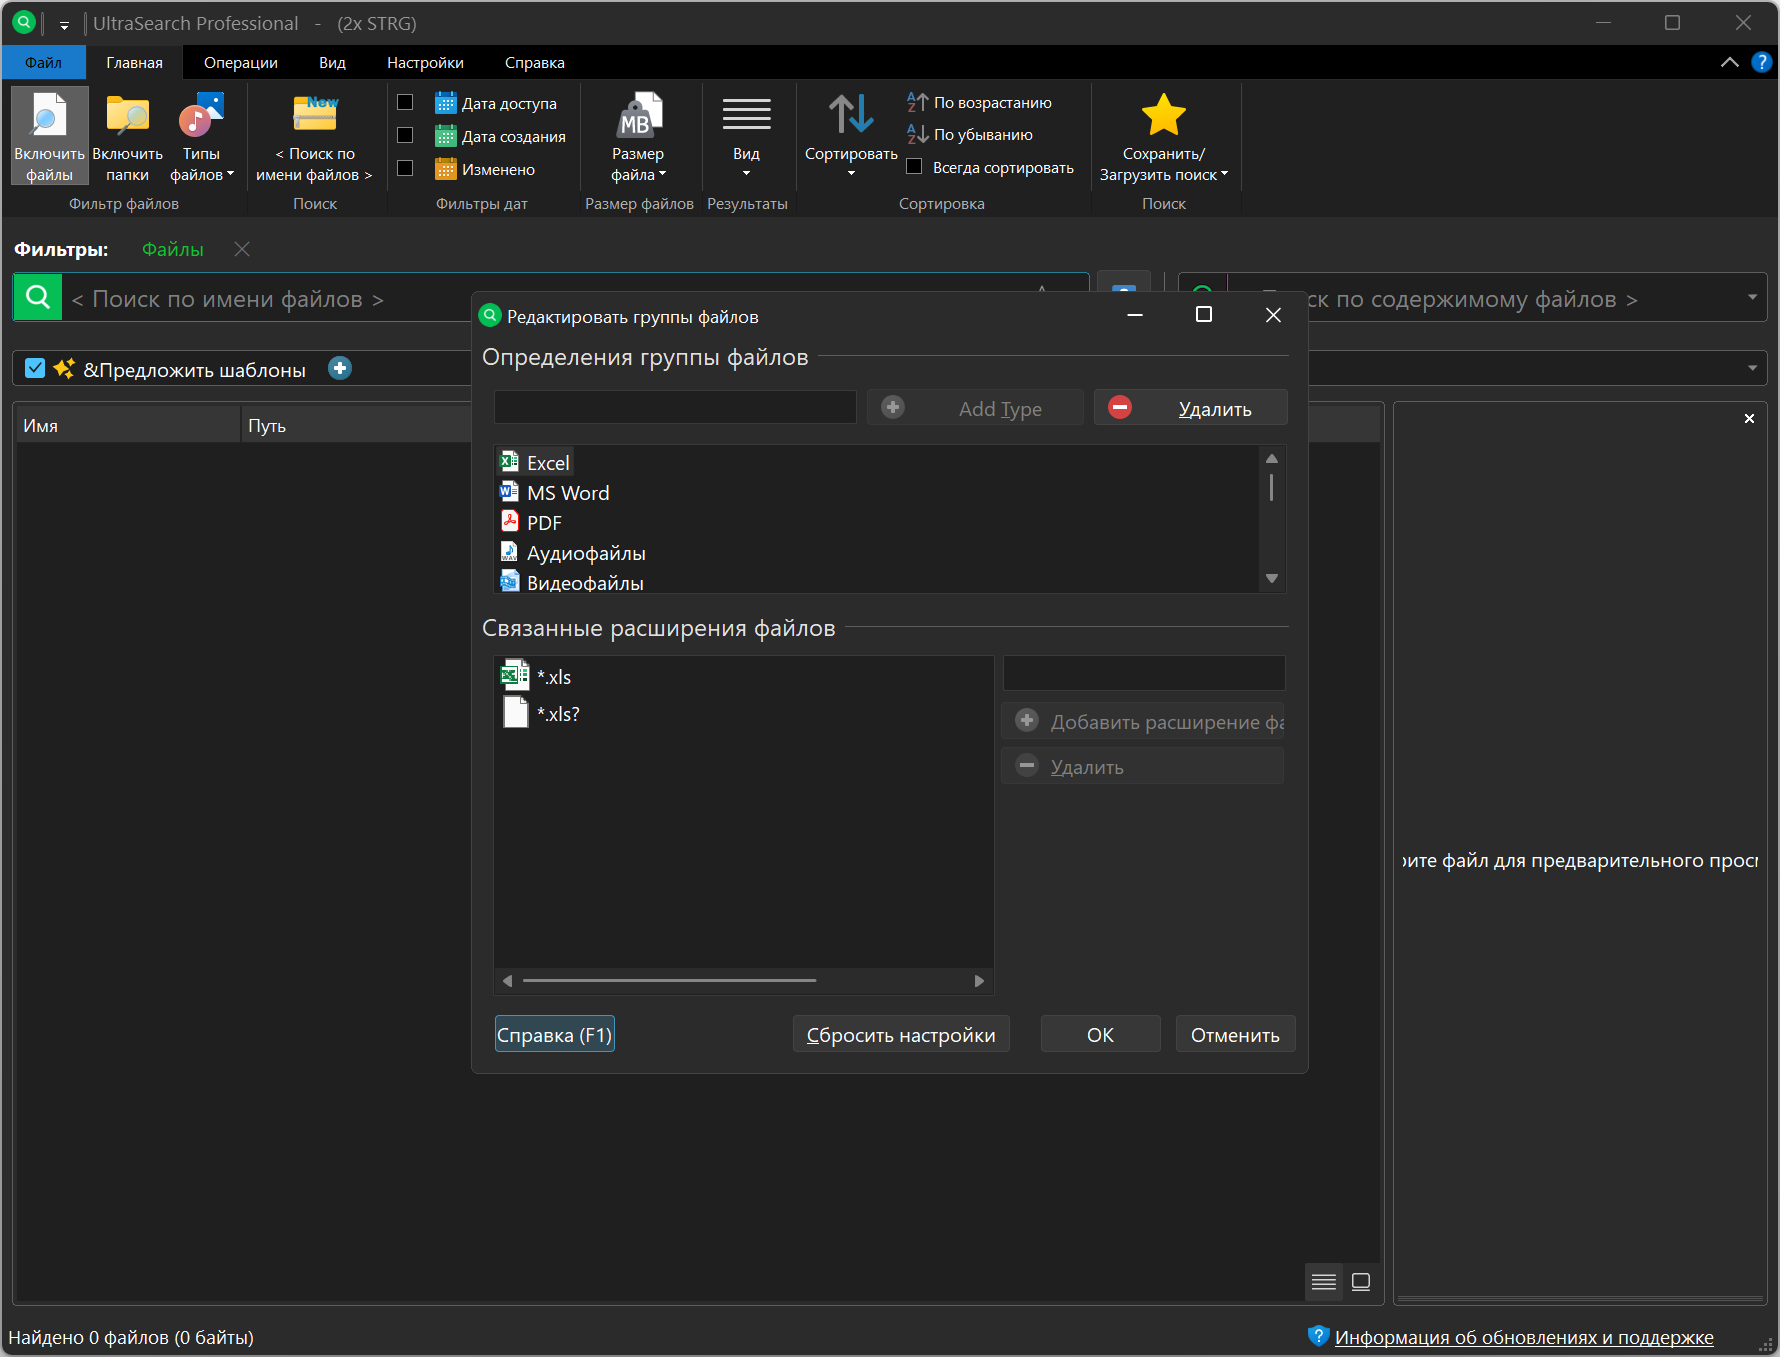1780x1357 pixels.
Task: Open the Quick Access toolbar customize arrow
Action: (x=64, y=25)
